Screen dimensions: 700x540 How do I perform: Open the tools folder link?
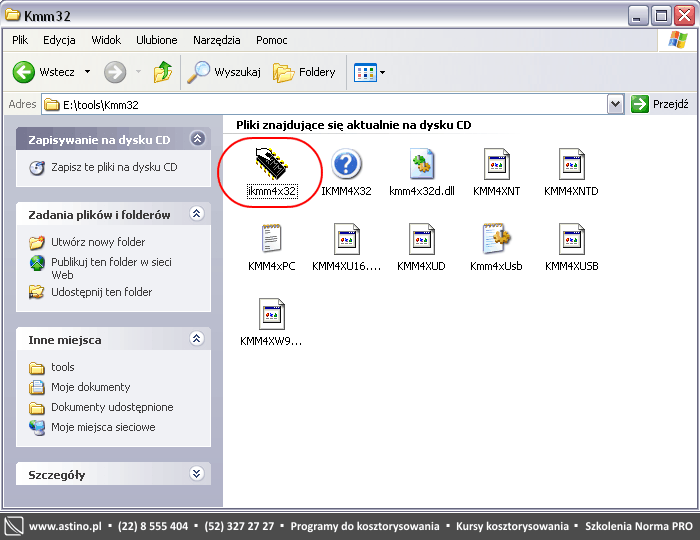click(62, 367)
